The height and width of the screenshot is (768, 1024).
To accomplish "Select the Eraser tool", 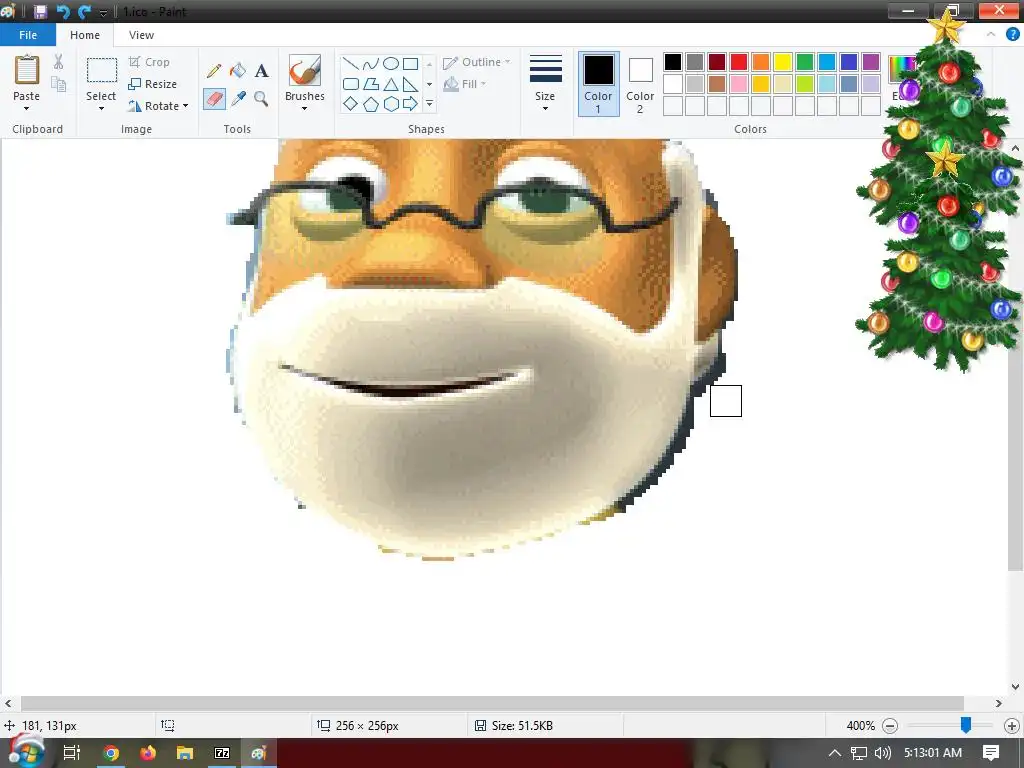I will tap(214, 99).
